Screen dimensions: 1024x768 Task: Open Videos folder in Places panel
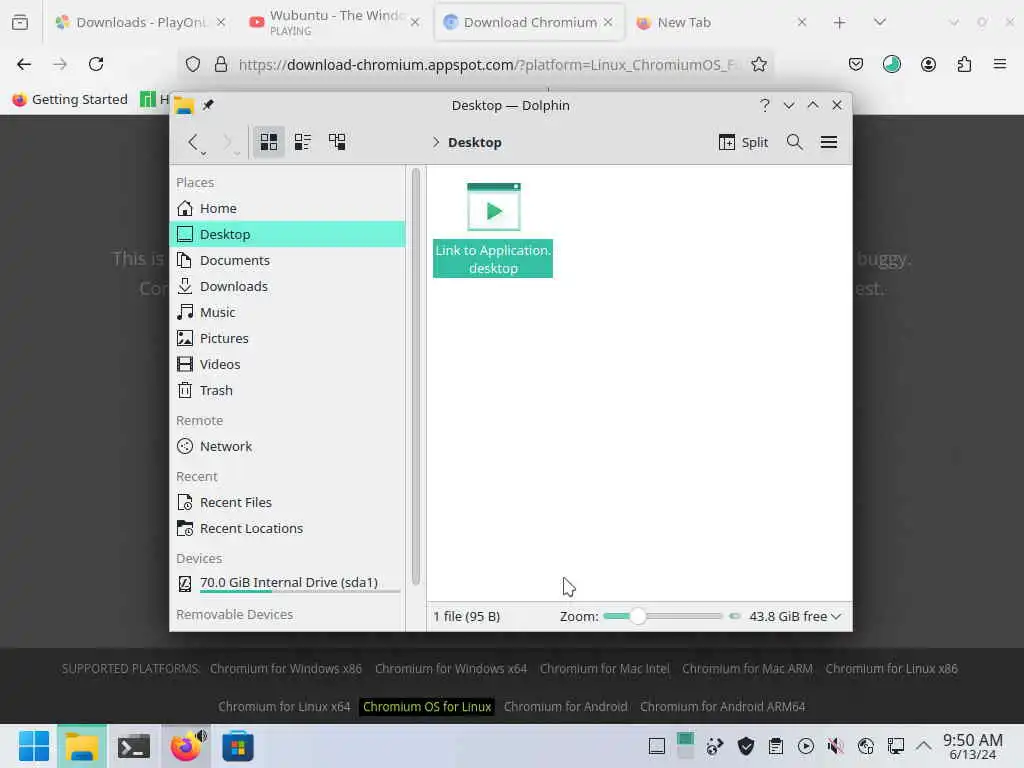pyautogui.click(x=287, y=364)
